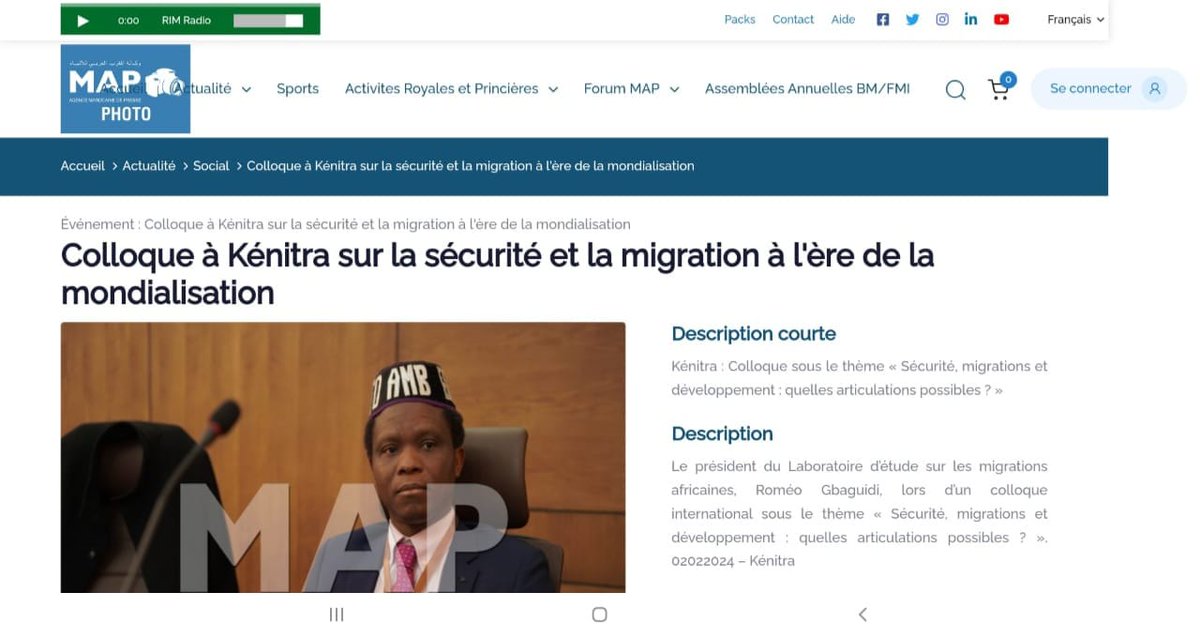
Task: Expand the Forum MAP dropdown
Action: tap(675, 89)
